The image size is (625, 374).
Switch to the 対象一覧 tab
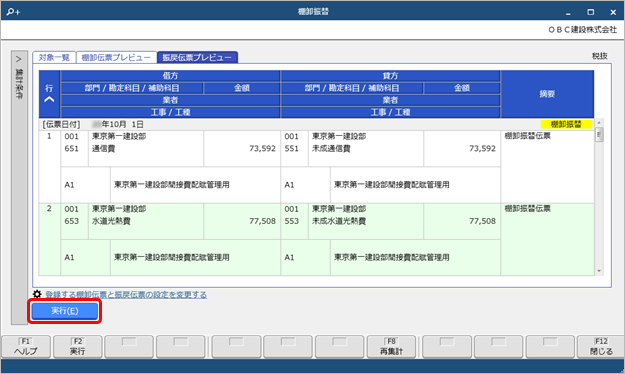(54, 57)
